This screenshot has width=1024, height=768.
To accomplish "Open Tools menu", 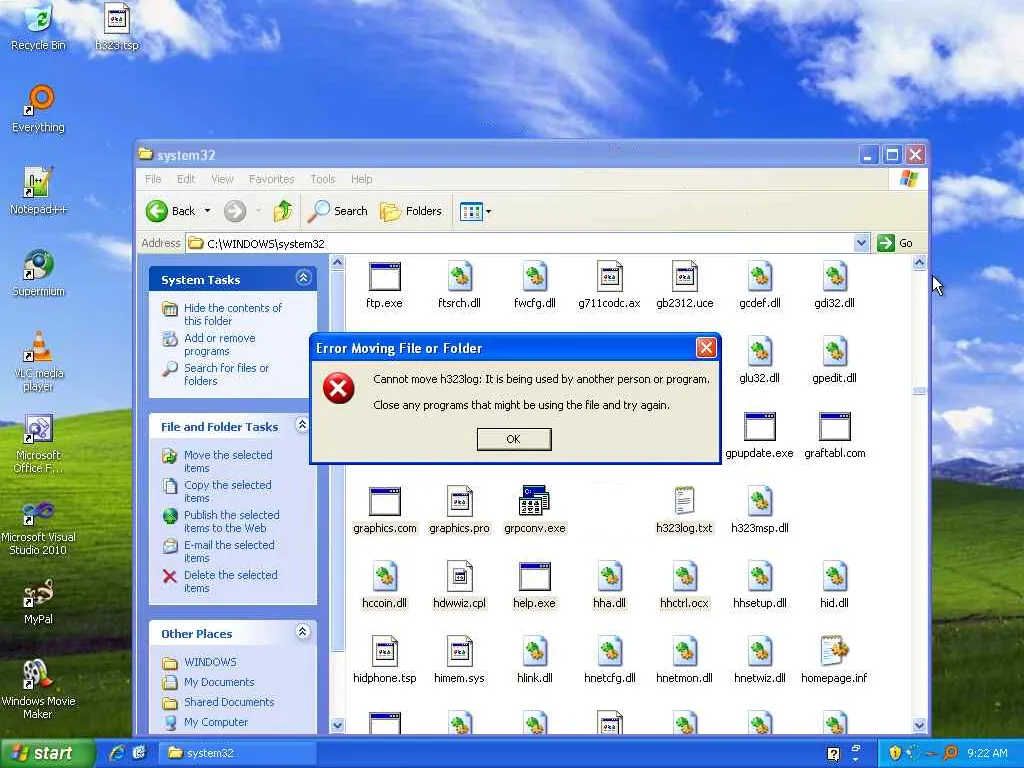I will pyautogui.click(x=323, y=179).
